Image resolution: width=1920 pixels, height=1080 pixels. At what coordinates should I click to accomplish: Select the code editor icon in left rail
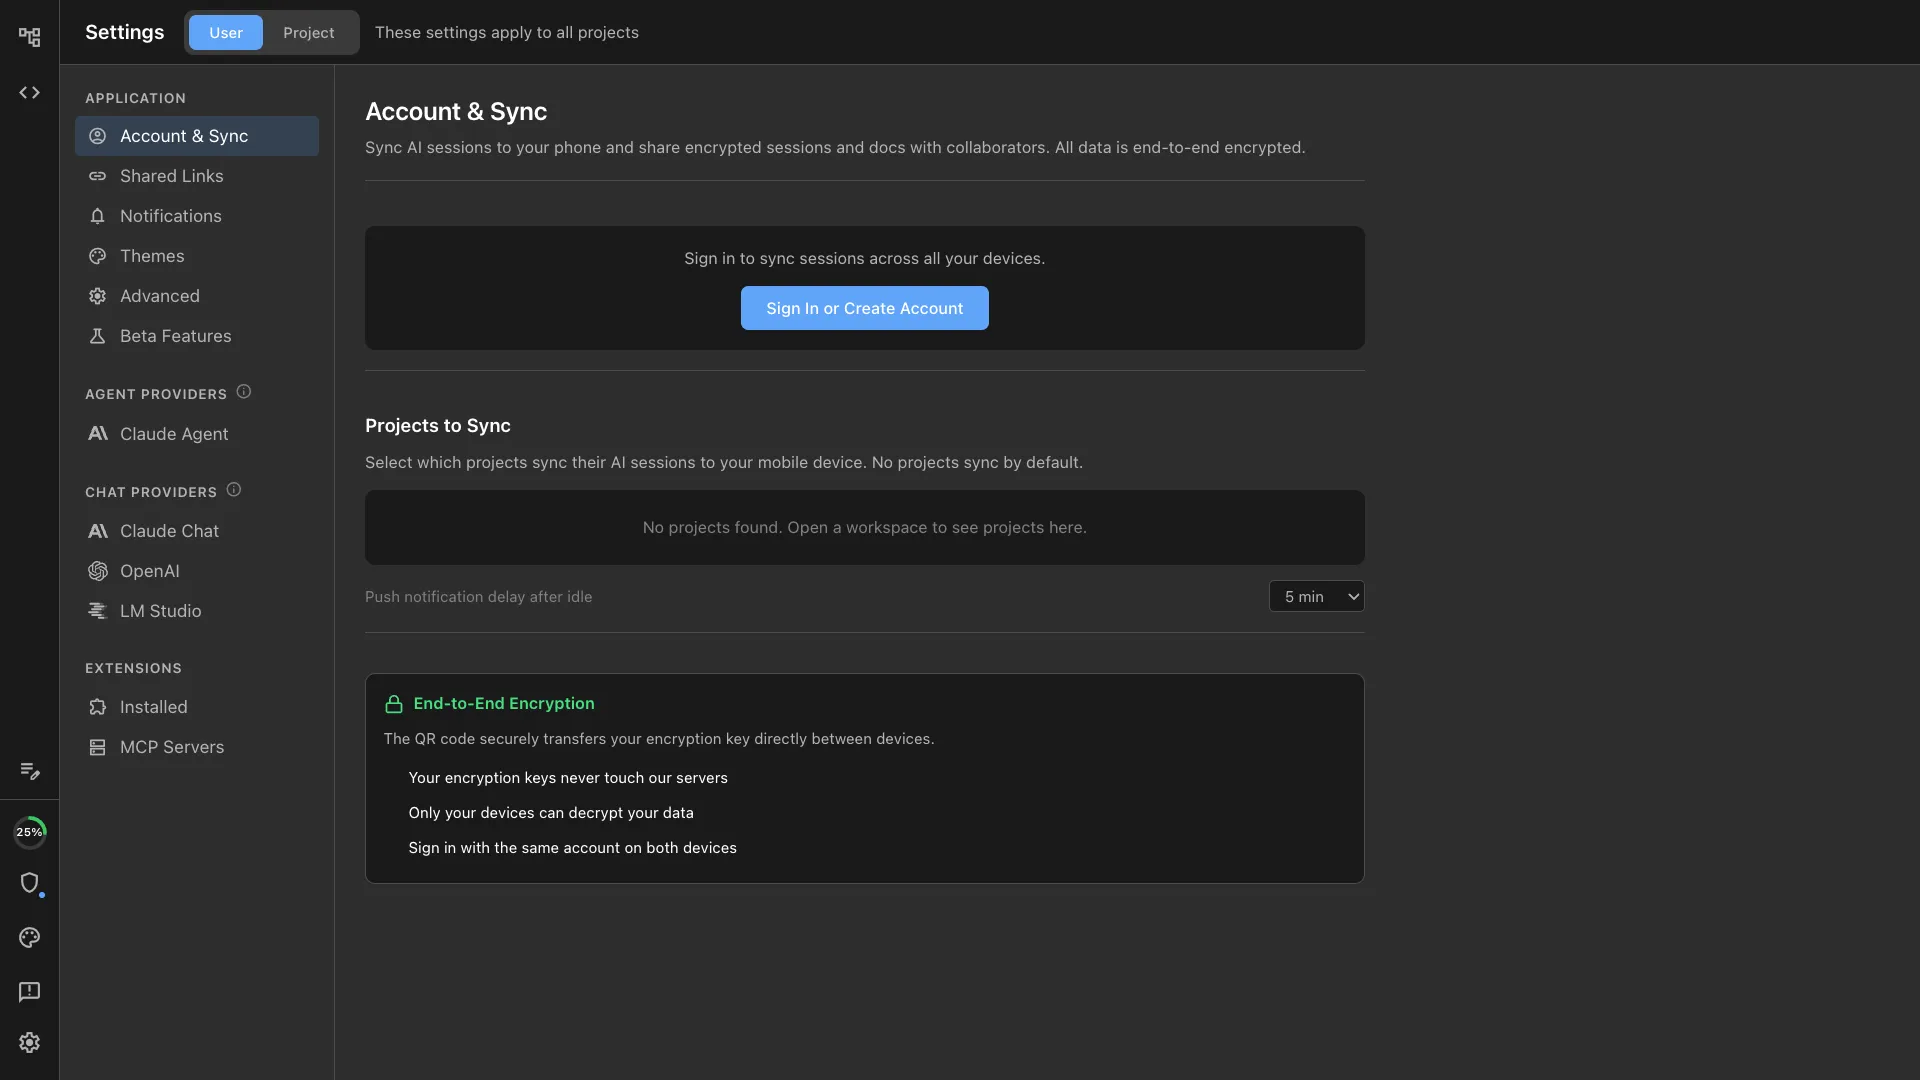pos(29,92)
